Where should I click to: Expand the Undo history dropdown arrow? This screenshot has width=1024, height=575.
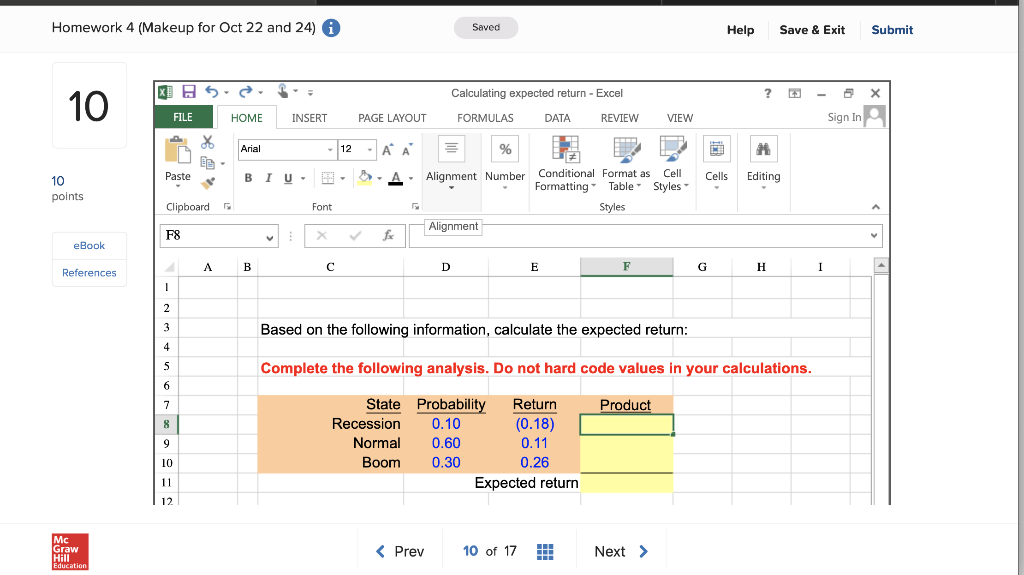(227, 92)
